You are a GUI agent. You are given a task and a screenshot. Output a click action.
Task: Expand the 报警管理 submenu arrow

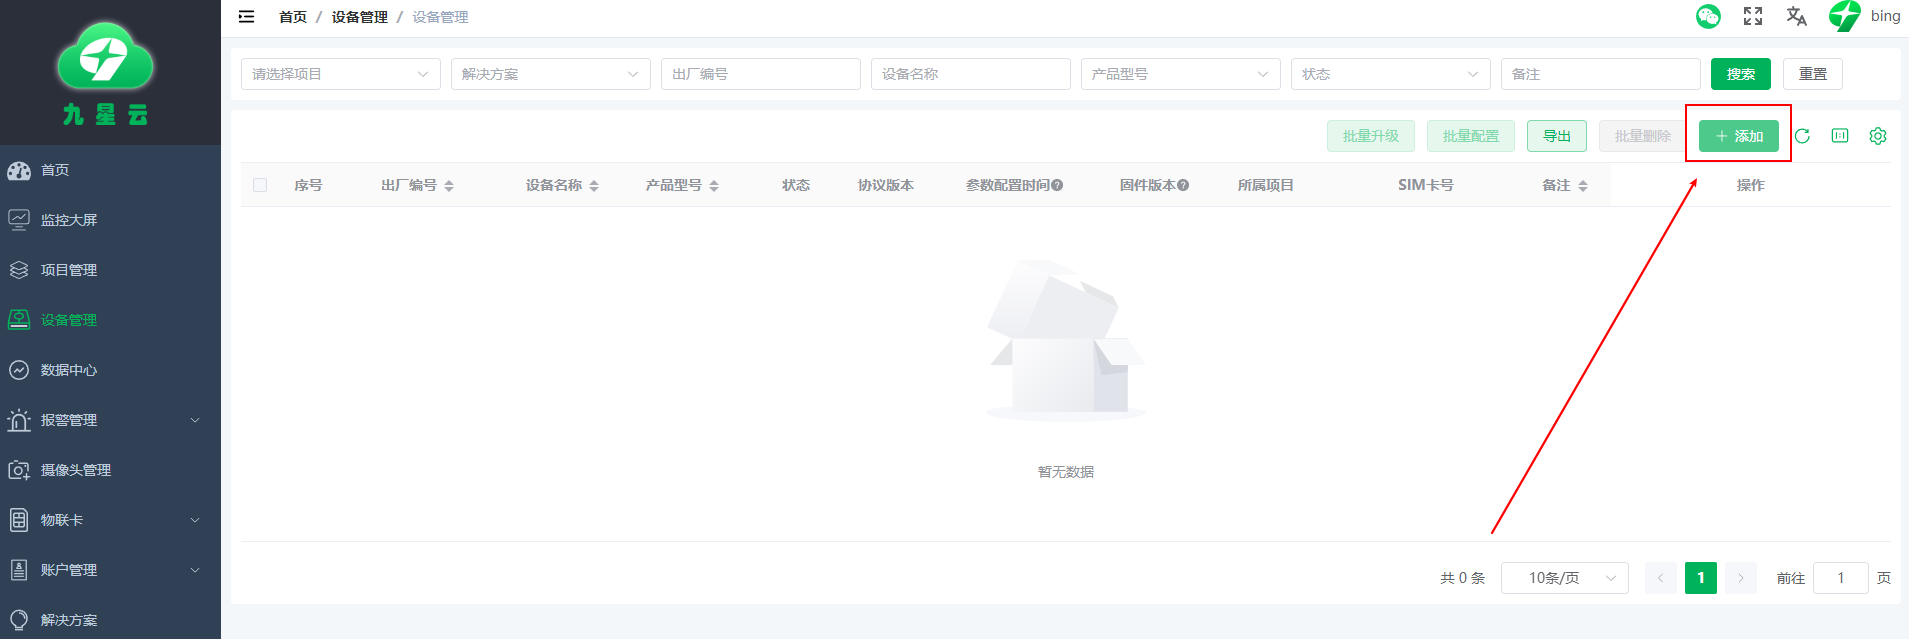tap(195, 420)
